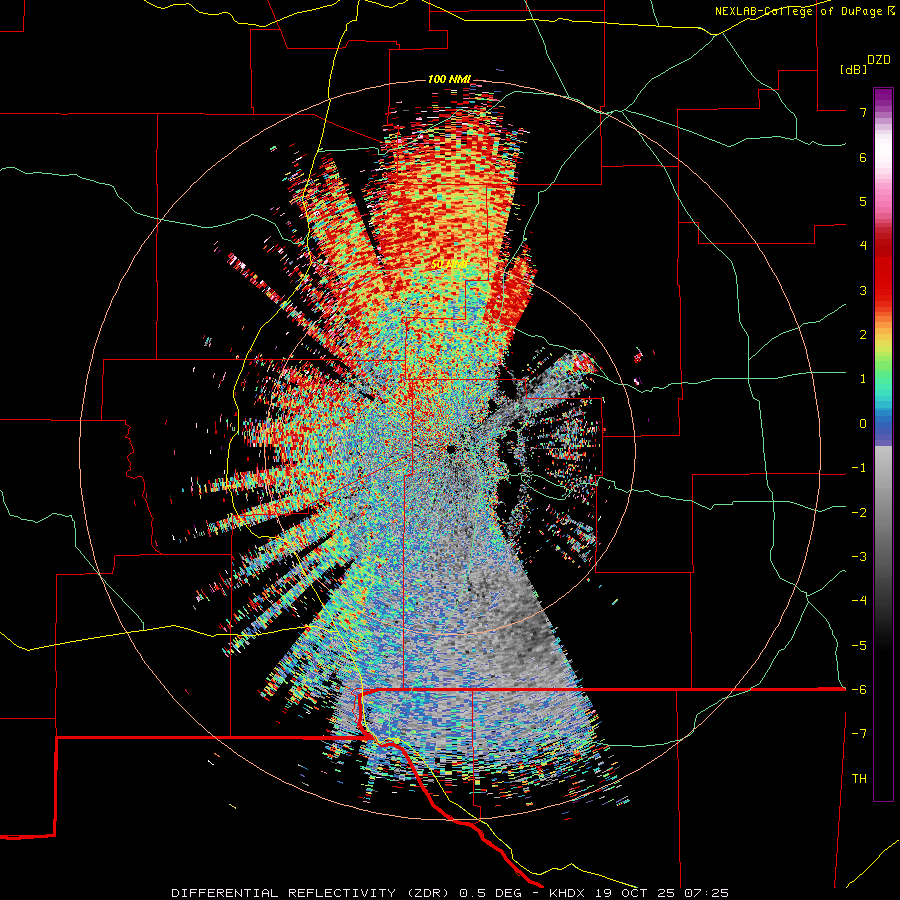This screenshot has height=900, width=900.
Task: Click the 100 NMI range ring label
Action: [x=449, y=79]
